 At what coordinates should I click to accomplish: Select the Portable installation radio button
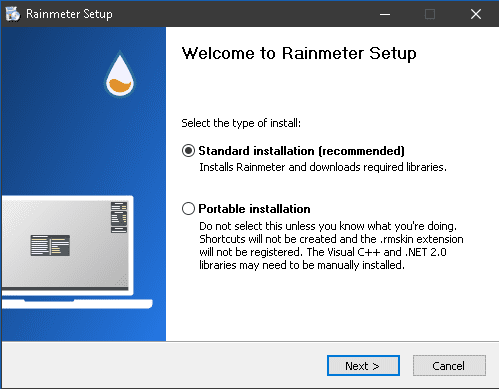(188, 209)
